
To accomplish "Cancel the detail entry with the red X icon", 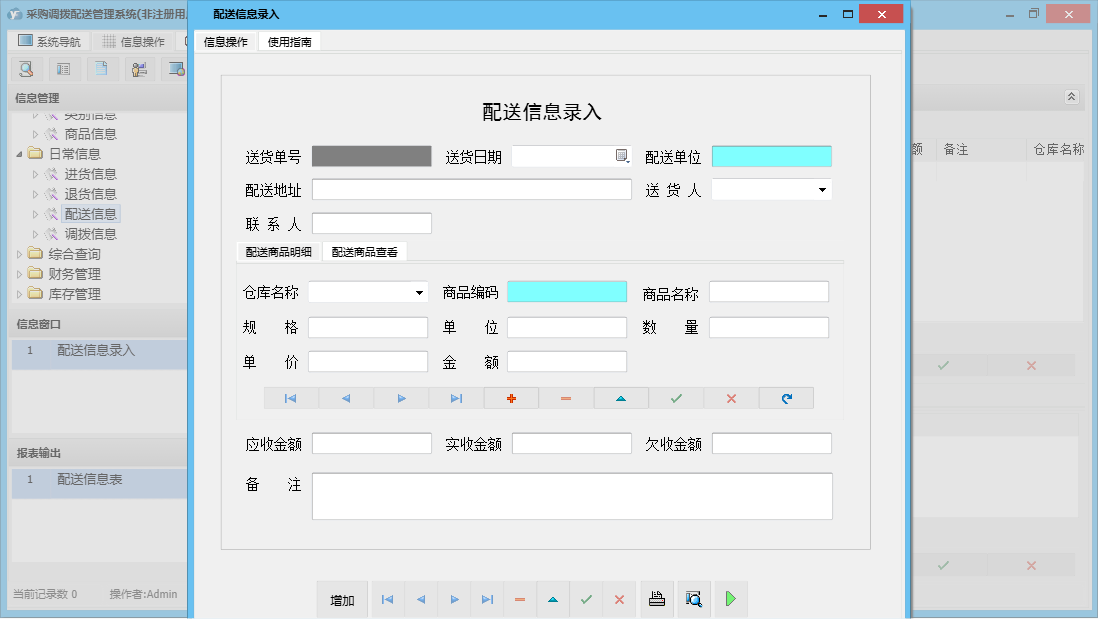I will [731, 398].
